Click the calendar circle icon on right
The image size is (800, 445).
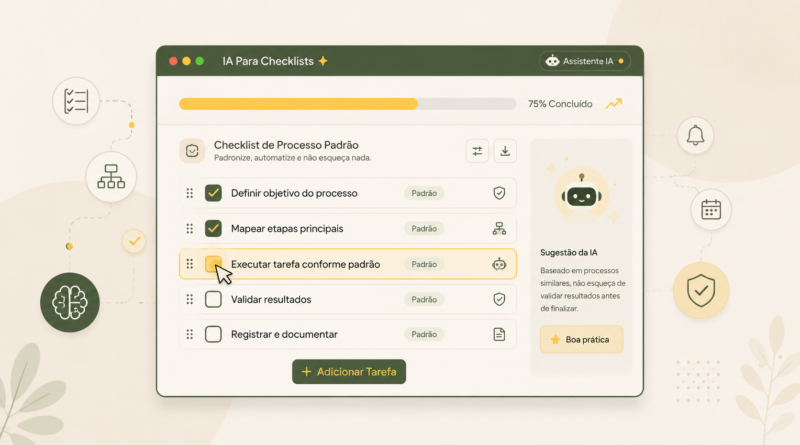[x=711, y=210]
